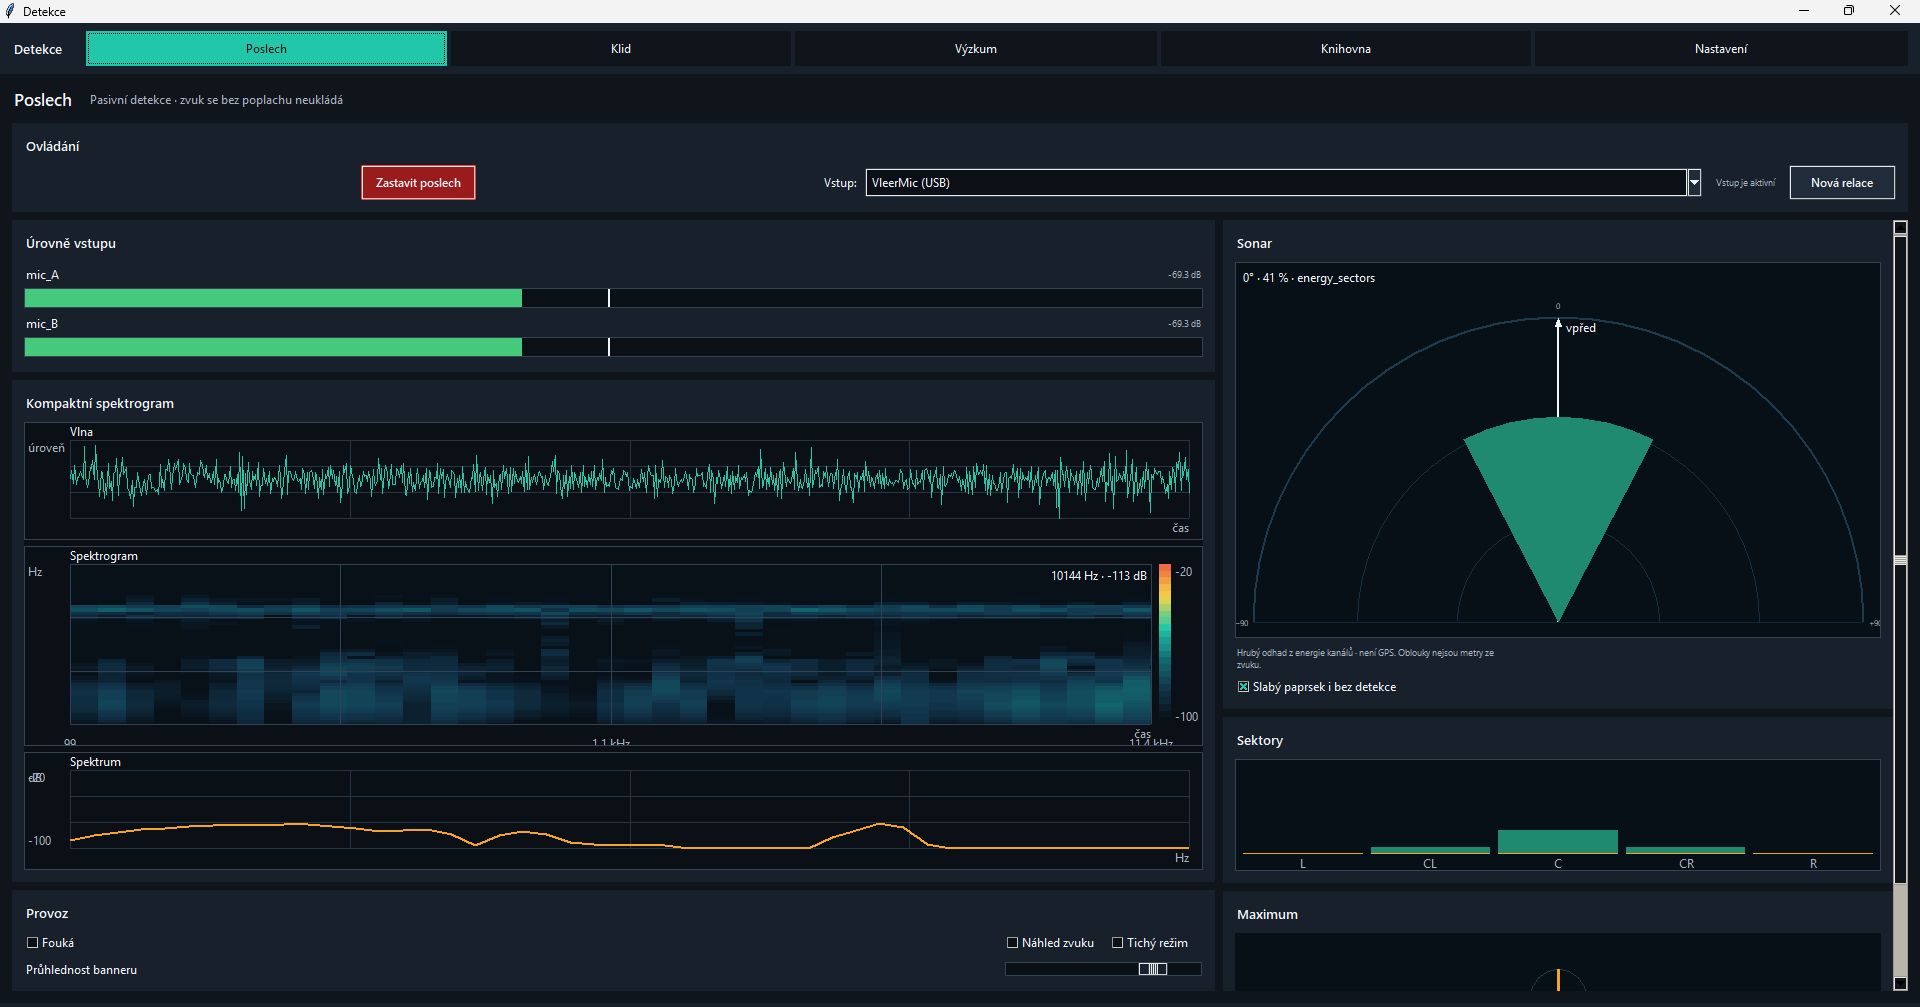1920x1007 pixels.
Task: Open the Klid tab
Action: [621, 49]
